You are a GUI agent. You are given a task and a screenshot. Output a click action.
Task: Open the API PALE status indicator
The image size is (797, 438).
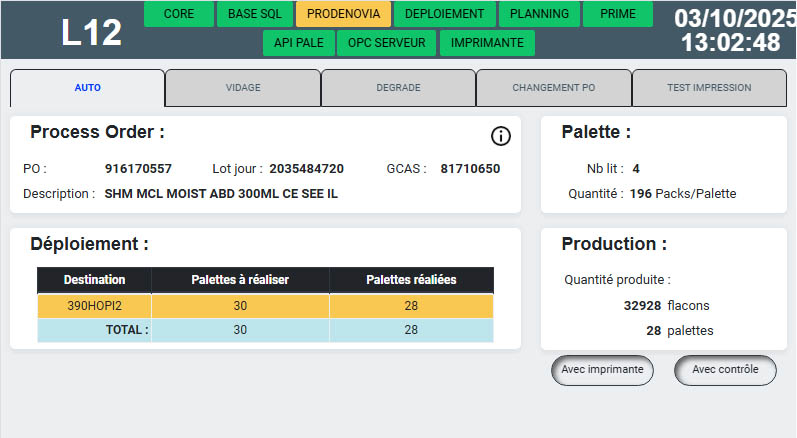point(297,43)
